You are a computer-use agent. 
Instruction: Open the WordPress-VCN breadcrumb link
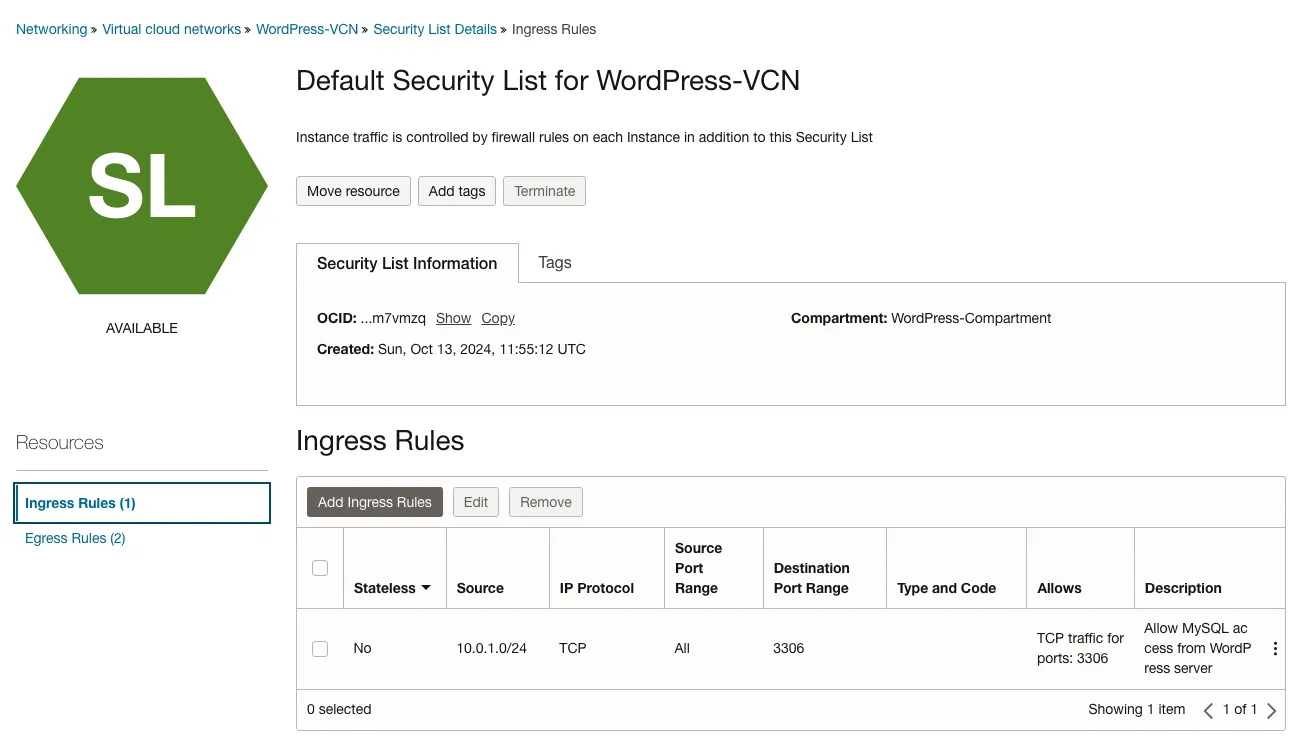tap(307, 29)
